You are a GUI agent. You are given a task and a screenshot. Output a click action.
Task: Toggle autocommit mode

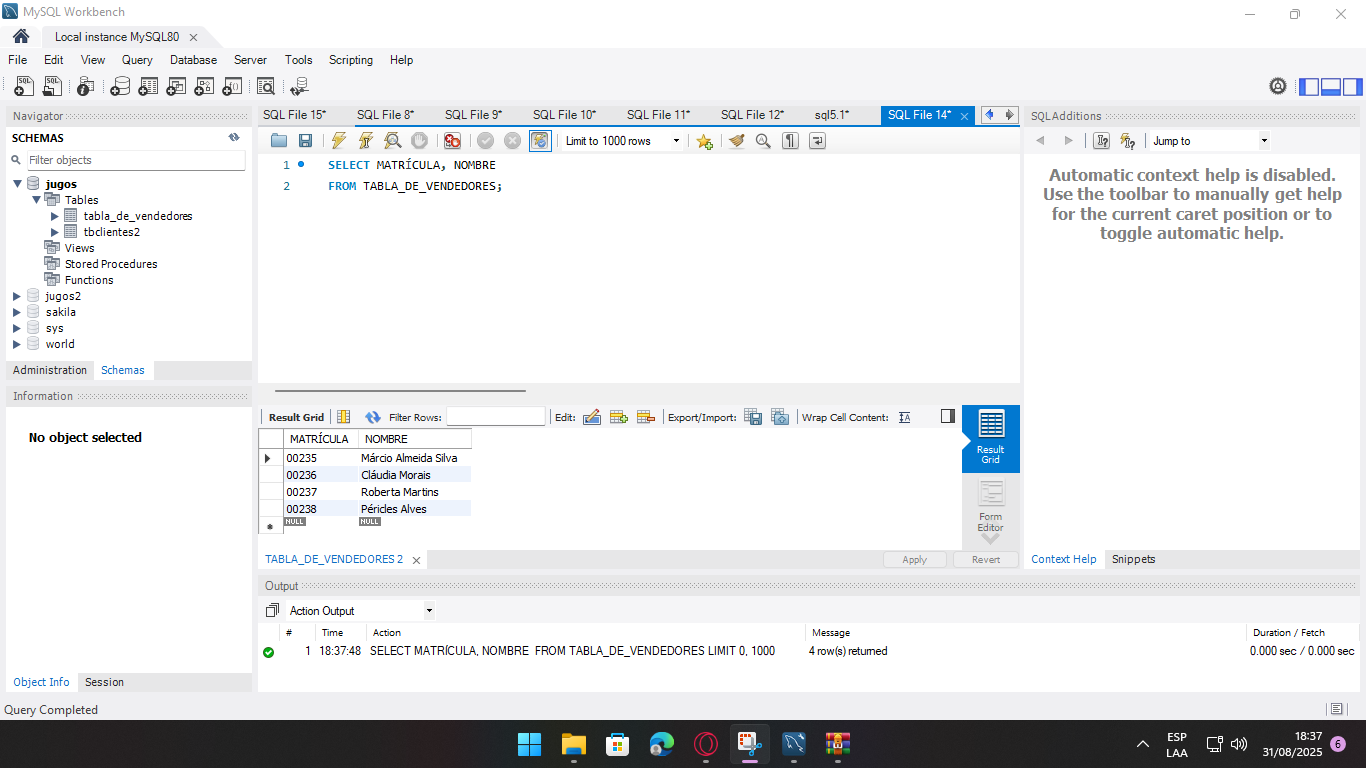point(540,141)
